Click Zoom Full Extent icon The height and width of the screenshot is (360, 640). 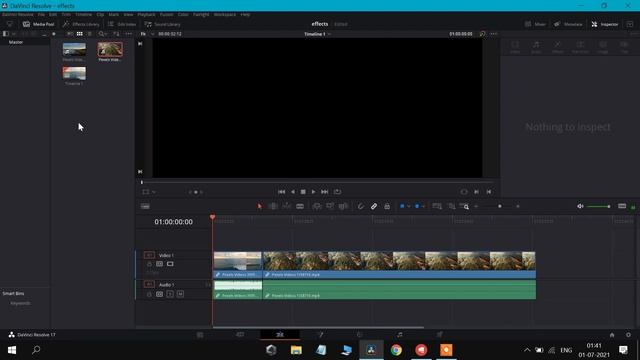click(x=437, y=207)
